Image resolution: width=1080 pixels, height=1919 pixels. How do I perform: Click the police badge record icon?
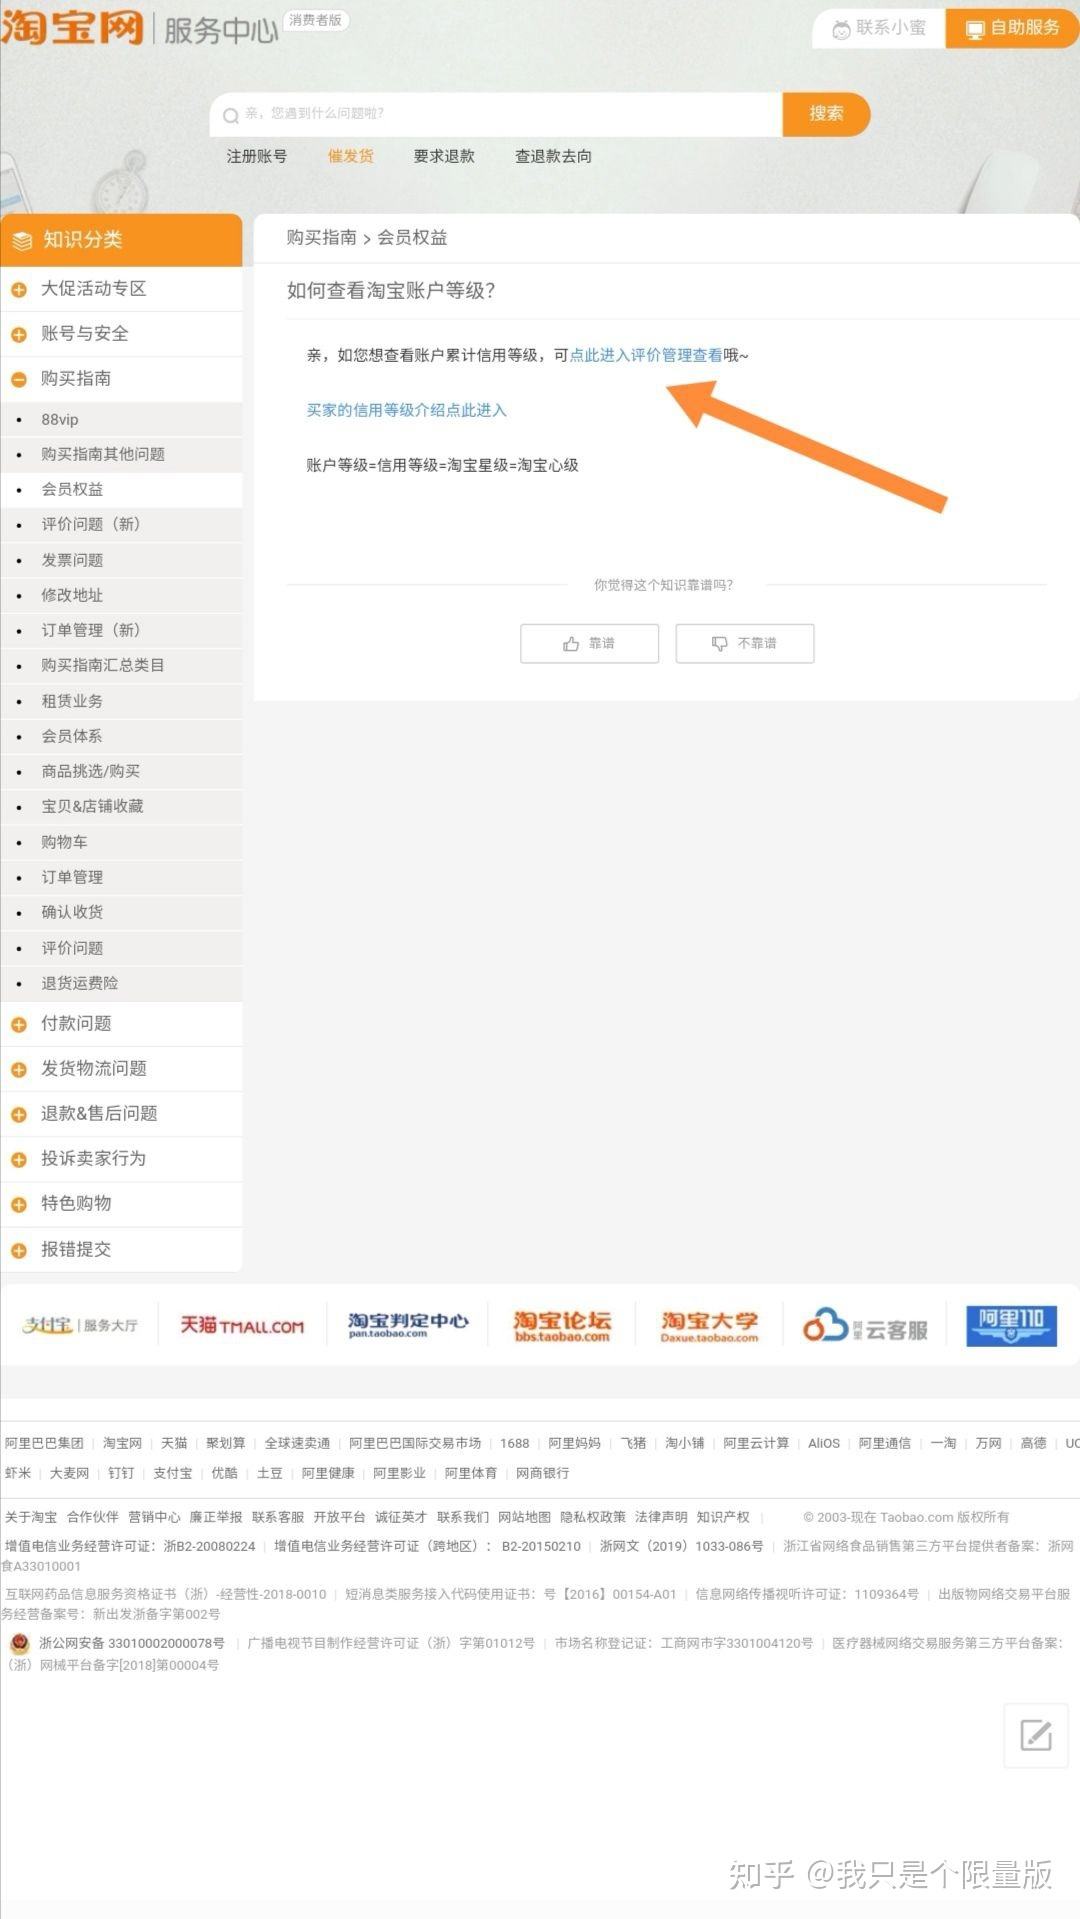pyautogui.click(x=19, y=1643)
